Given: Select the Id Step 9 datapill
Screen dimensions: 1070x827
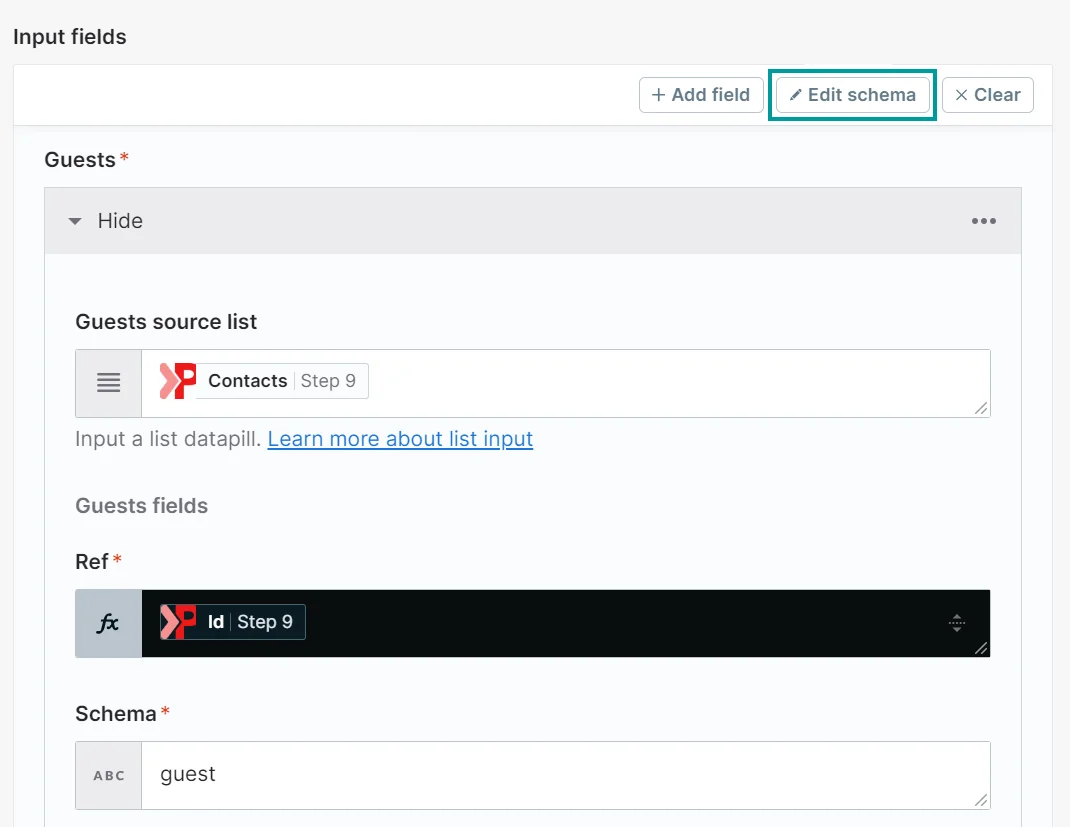Looking at the screenshot, I should [233, 622].
